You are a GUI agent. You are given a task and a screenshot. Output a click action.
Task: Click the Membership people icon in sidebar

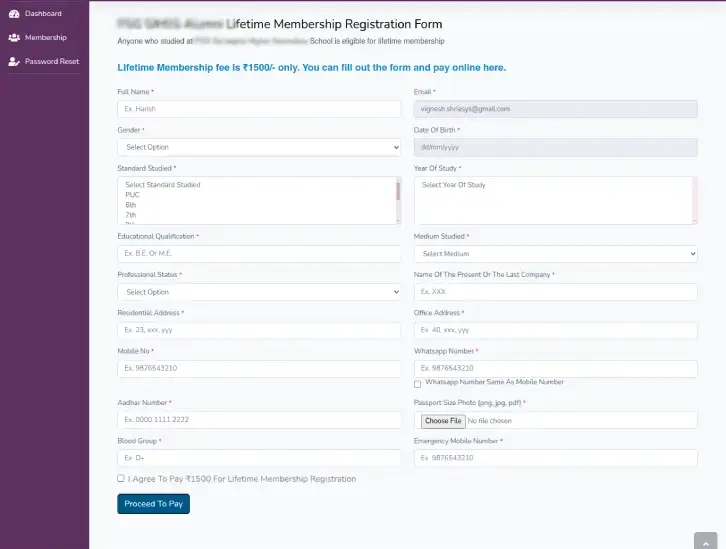(14, 37)
